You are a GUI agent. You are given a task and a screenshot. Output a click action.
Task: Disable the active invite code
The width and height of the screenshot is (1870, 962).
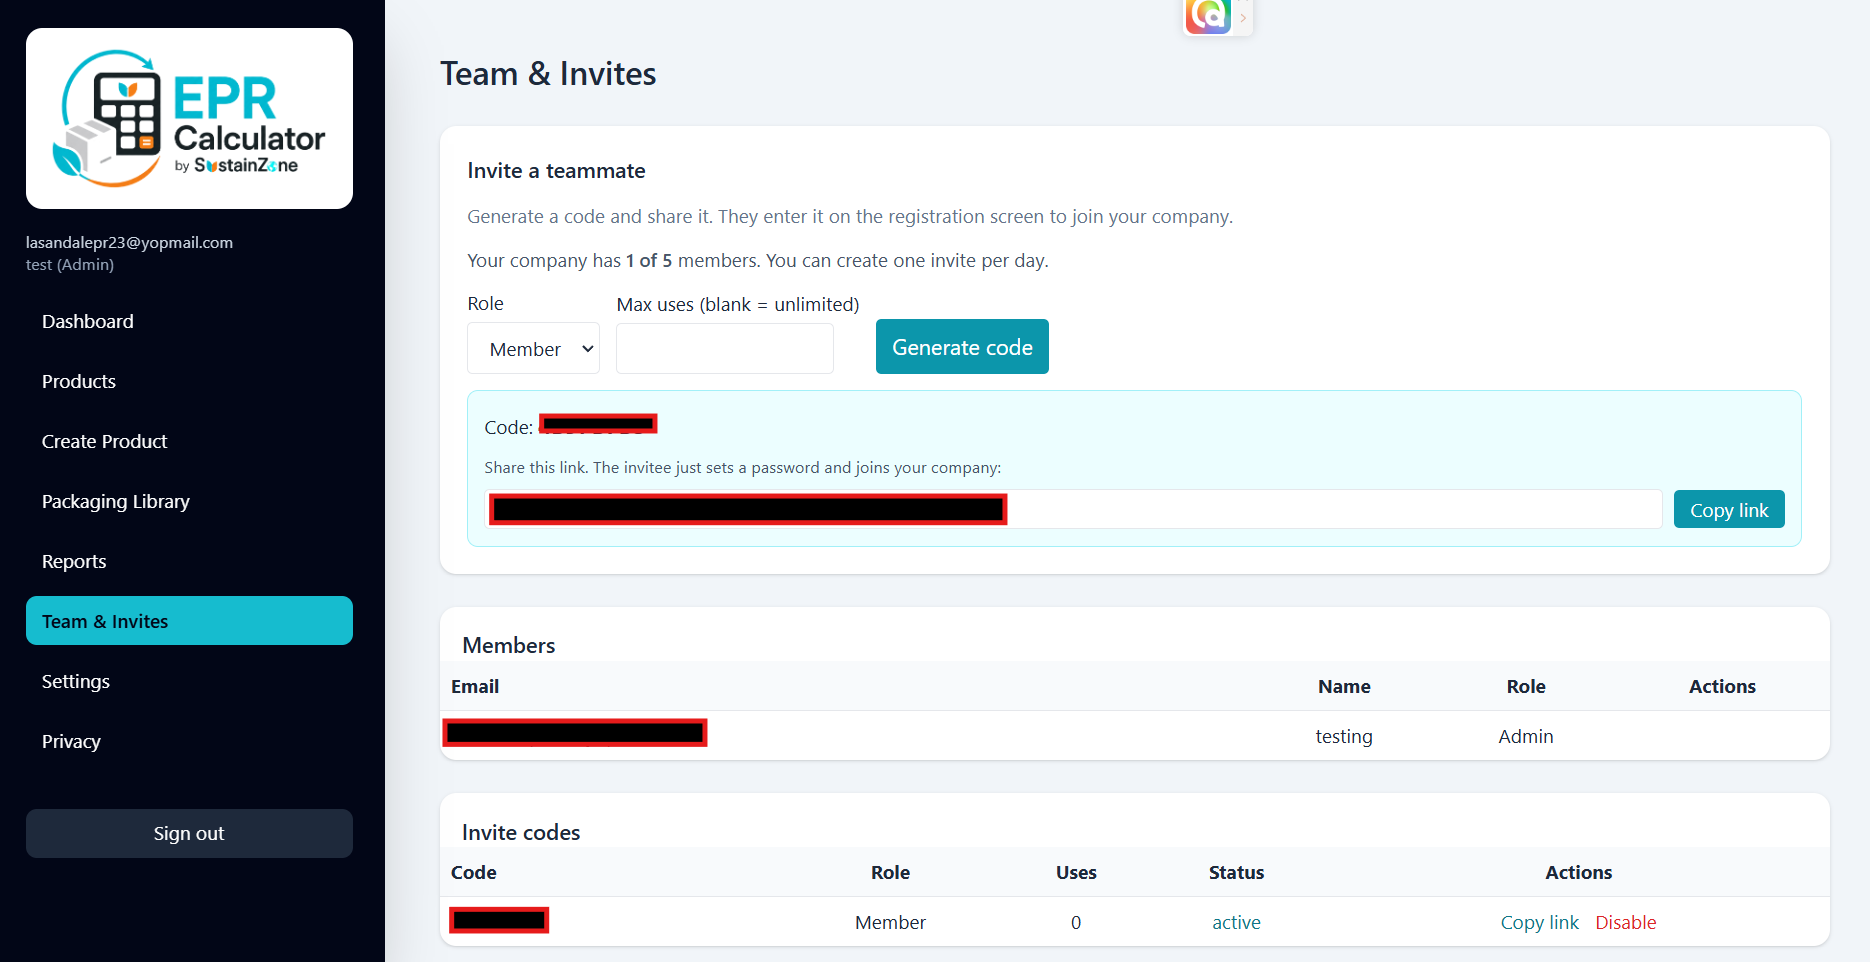click(1625, 922)
